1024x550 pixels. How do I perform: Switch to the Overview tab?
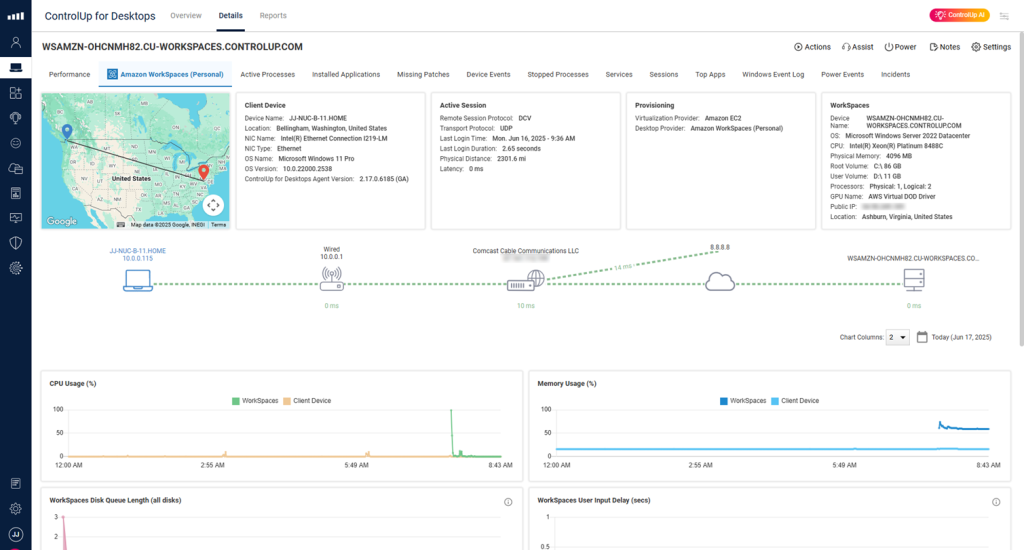[x=186, y=16]
